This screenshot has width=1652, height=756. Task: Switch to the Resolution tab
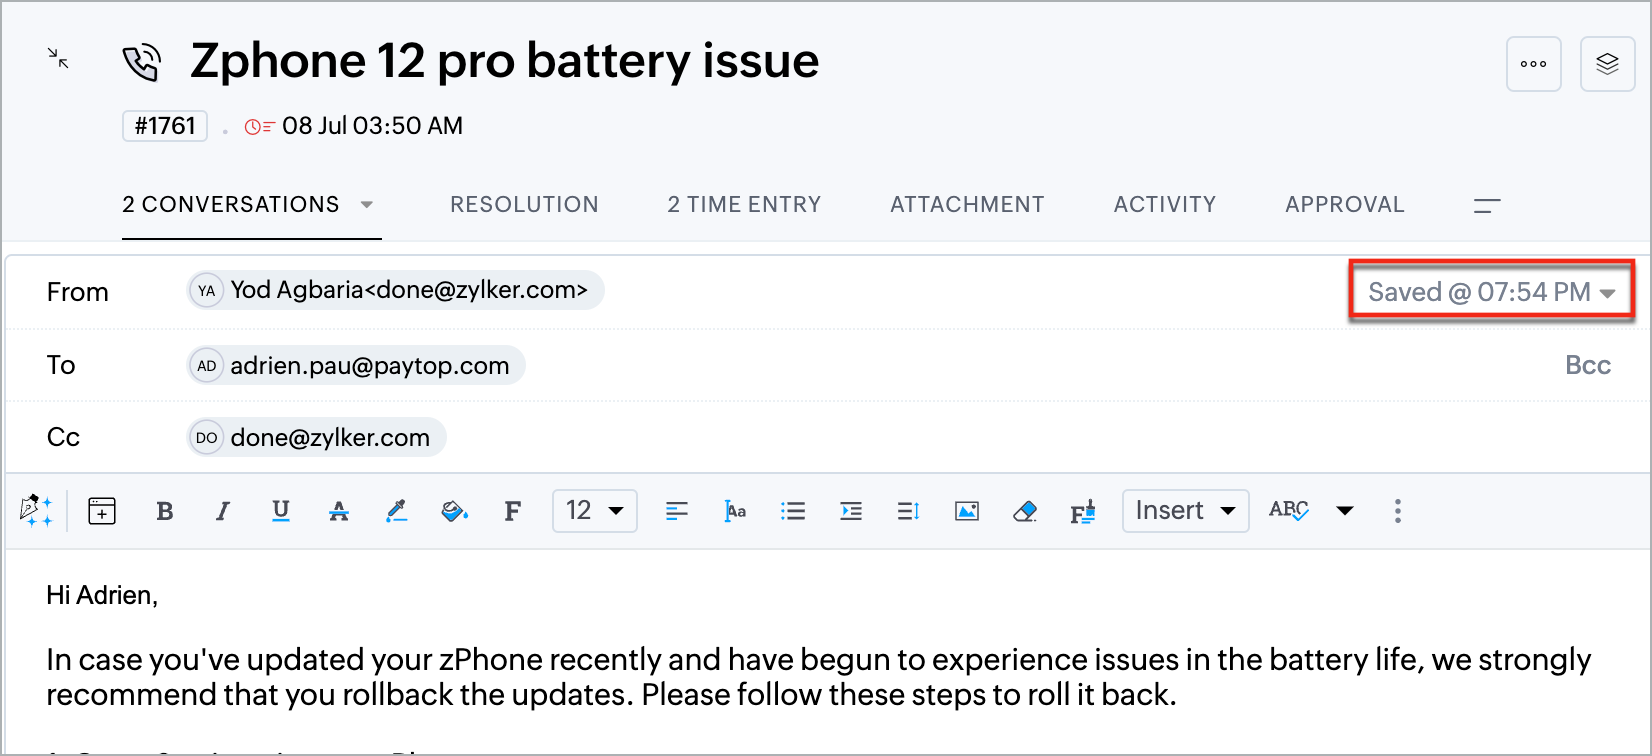pos(524,204)
